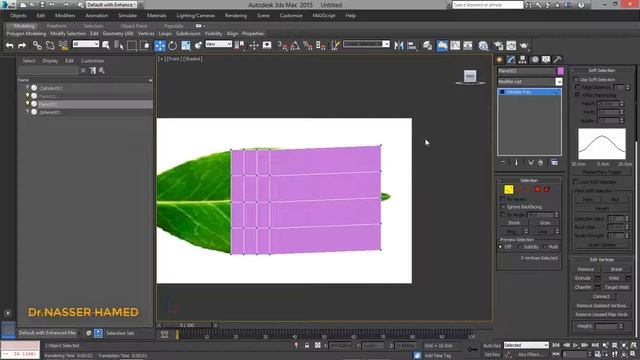Toggle the Ignore Backfacing checkbox
Viewport: 640px width, 360px height.
point(503,207)
